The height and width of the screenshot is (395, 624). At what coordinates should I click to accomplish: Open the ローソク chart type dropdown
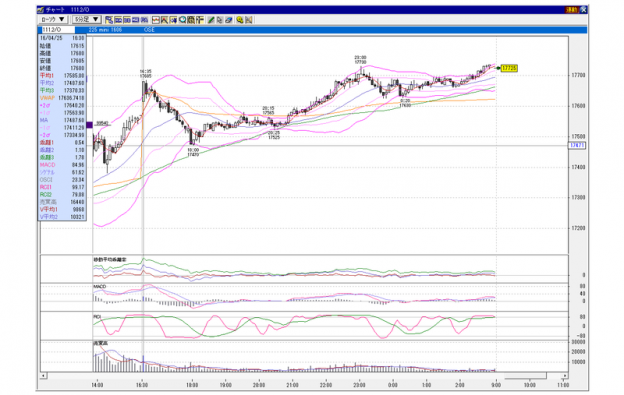pyautogui.click(x=53, y=19)
